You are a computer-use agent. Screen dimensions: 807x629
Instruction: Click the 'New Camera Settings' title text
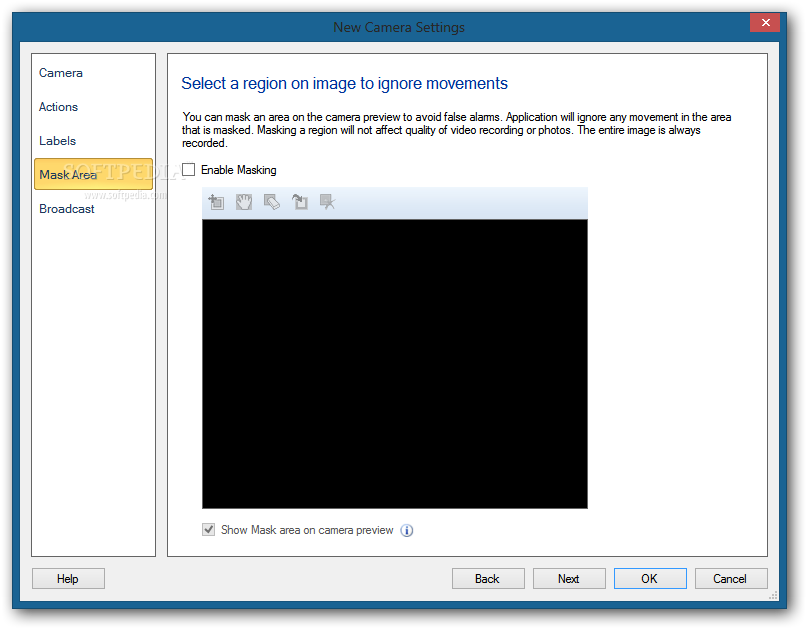[399, 27]
